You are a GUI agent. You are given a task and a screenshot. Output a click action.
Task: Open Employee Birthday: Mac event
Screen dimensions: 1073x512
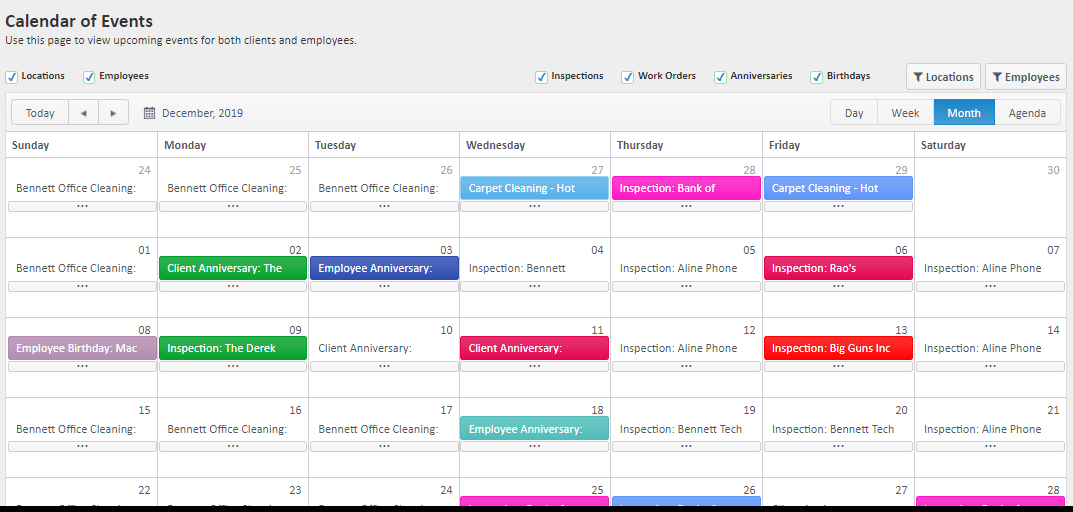click(x=82, y=348)
